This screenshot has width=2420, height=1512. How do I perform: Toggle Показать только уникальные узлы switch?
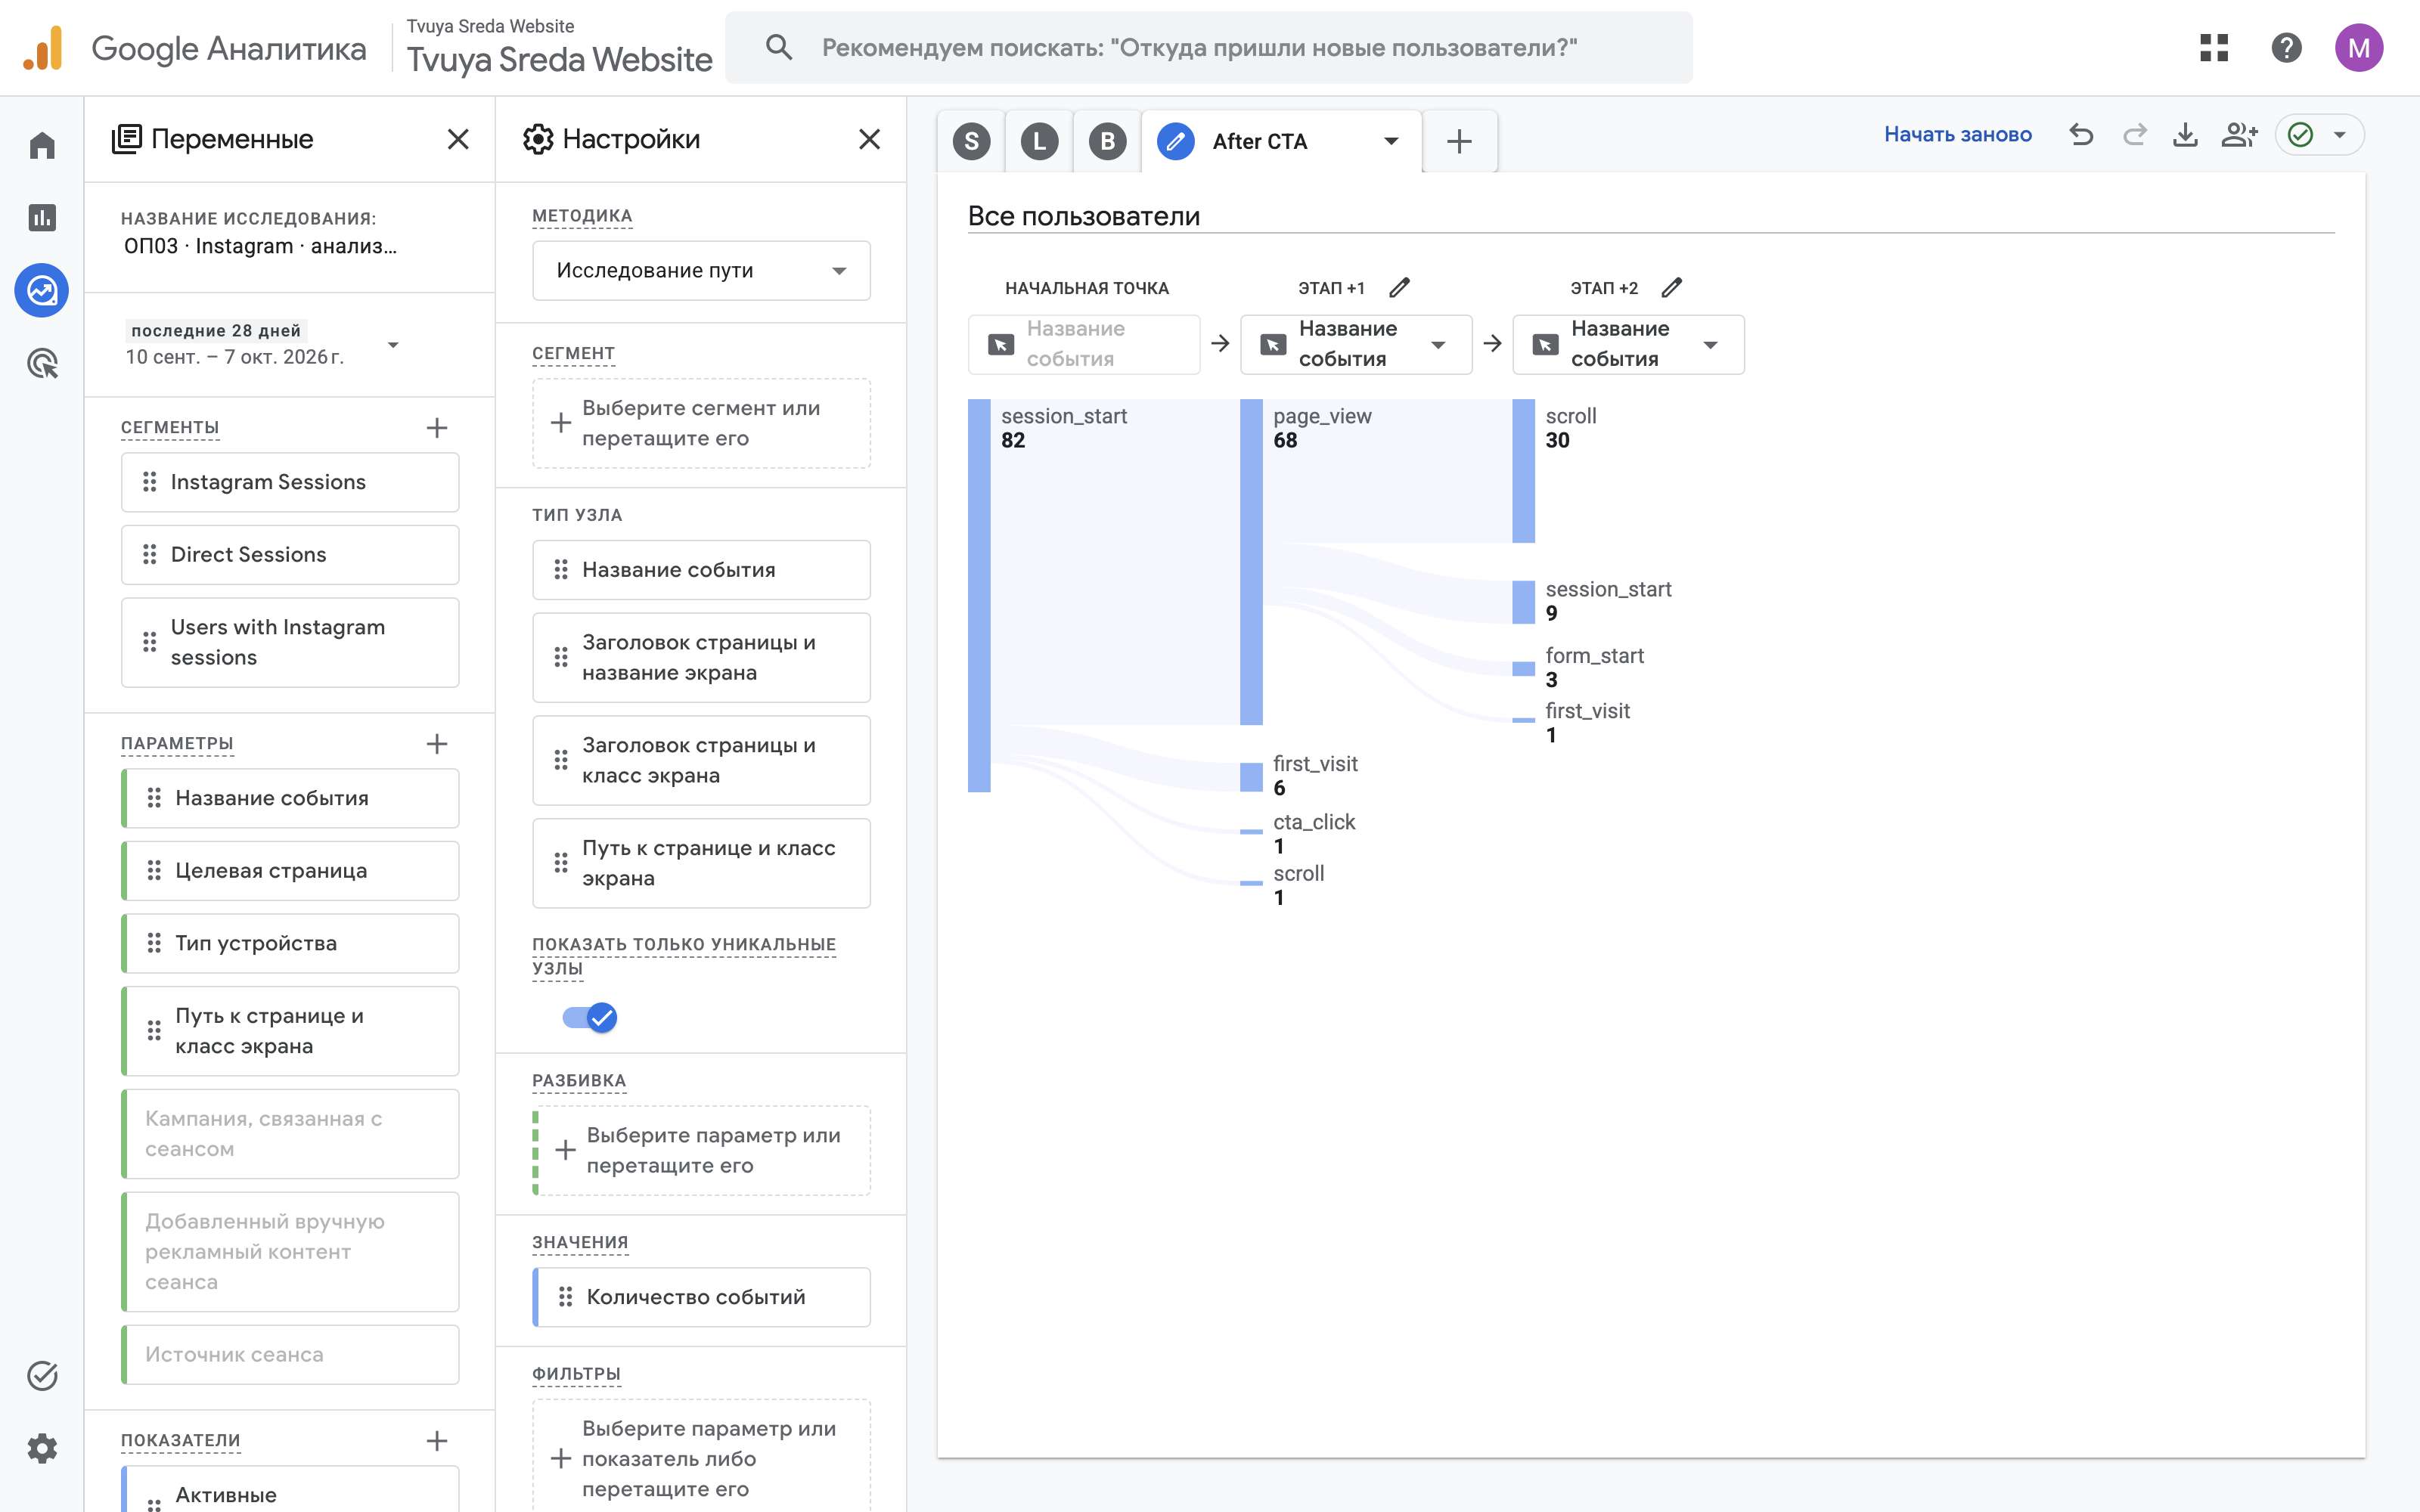(x=590, y=1018)
